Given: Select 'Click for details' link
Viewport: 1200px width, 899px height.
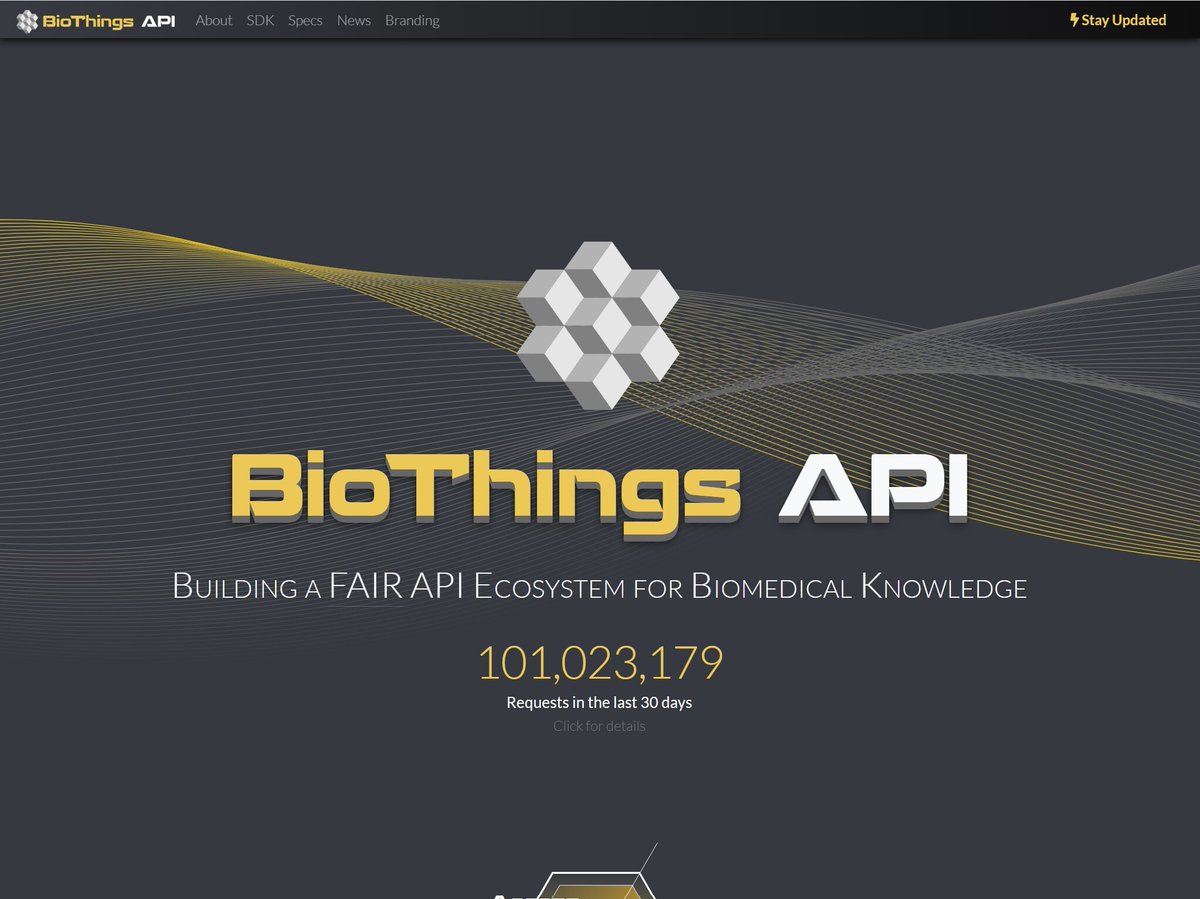Looking at the screenshot, I should pyautogui.click(x=599, y=726).
